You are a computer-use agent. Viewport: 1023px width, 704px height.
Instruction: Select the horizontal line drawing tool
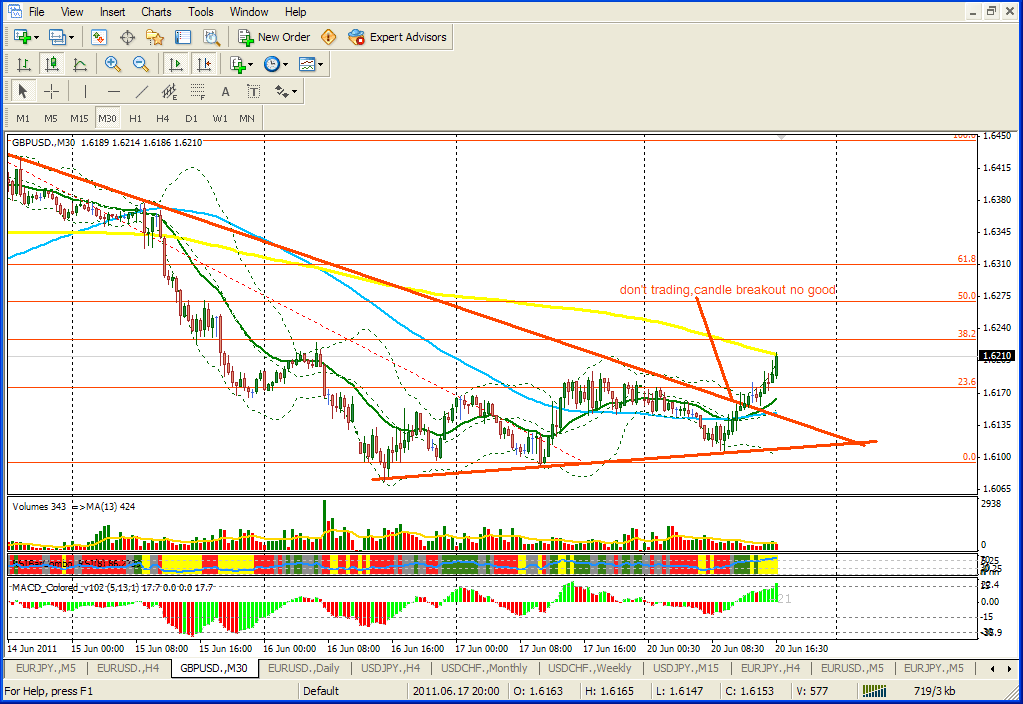coord(114,91)
